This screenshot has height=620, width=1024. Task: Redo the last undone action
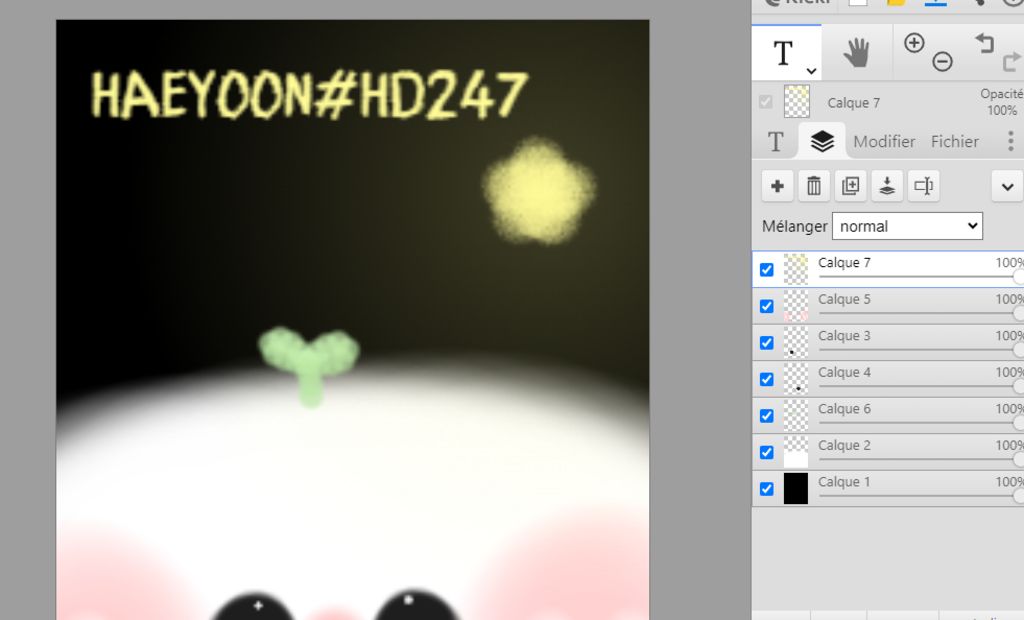(x=1012, y=62)
